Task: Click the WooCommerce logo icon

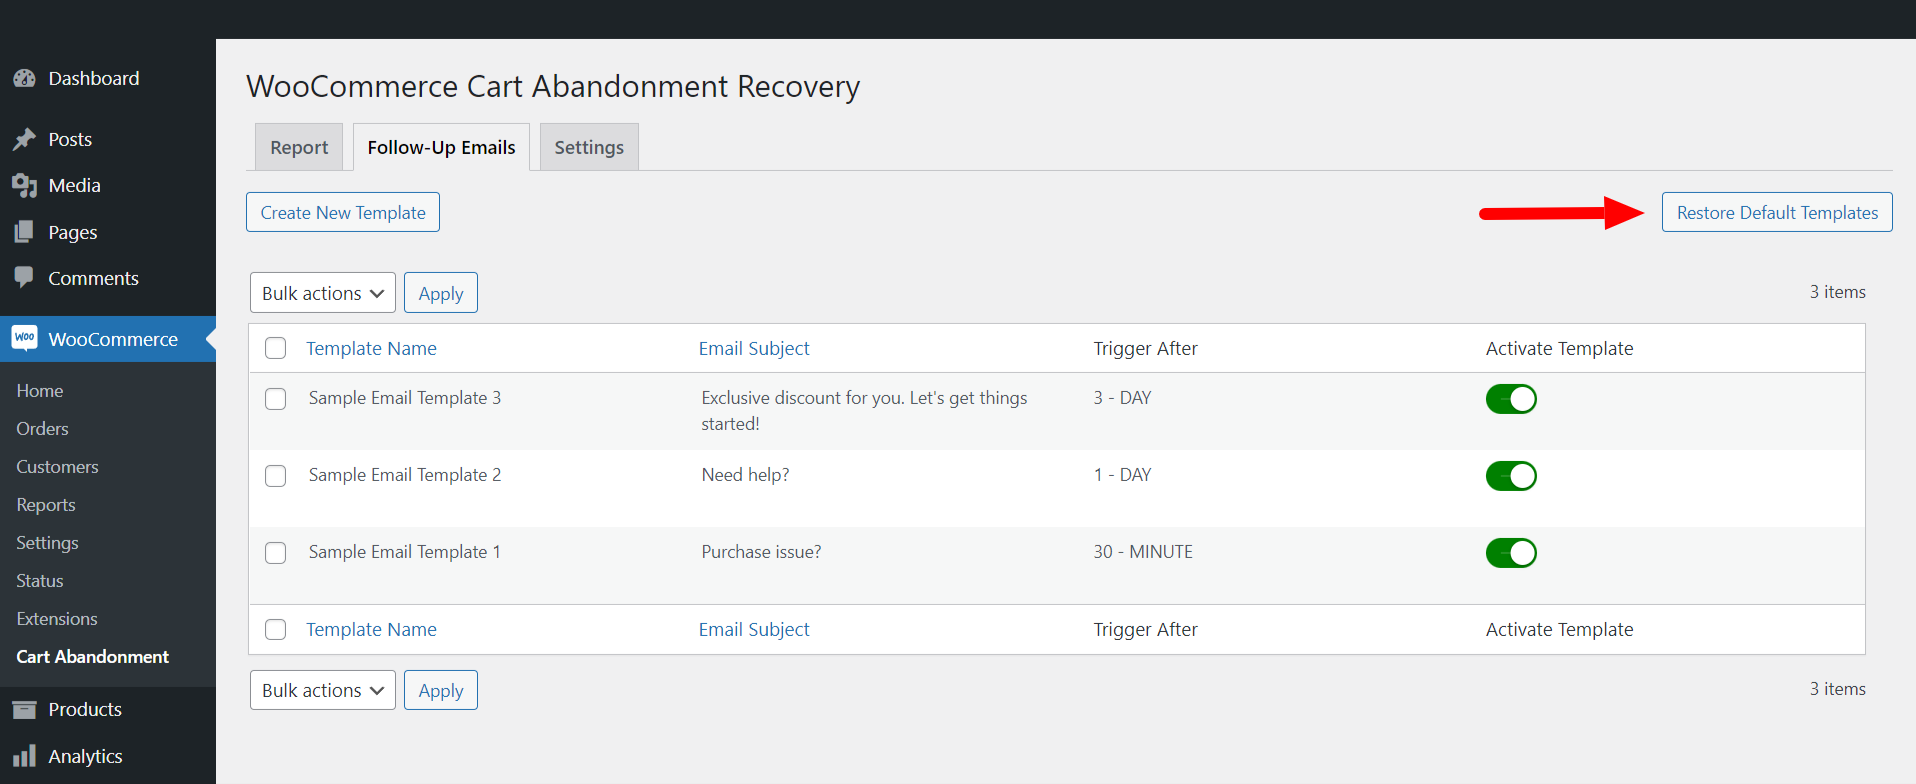Action: (25, 338)
